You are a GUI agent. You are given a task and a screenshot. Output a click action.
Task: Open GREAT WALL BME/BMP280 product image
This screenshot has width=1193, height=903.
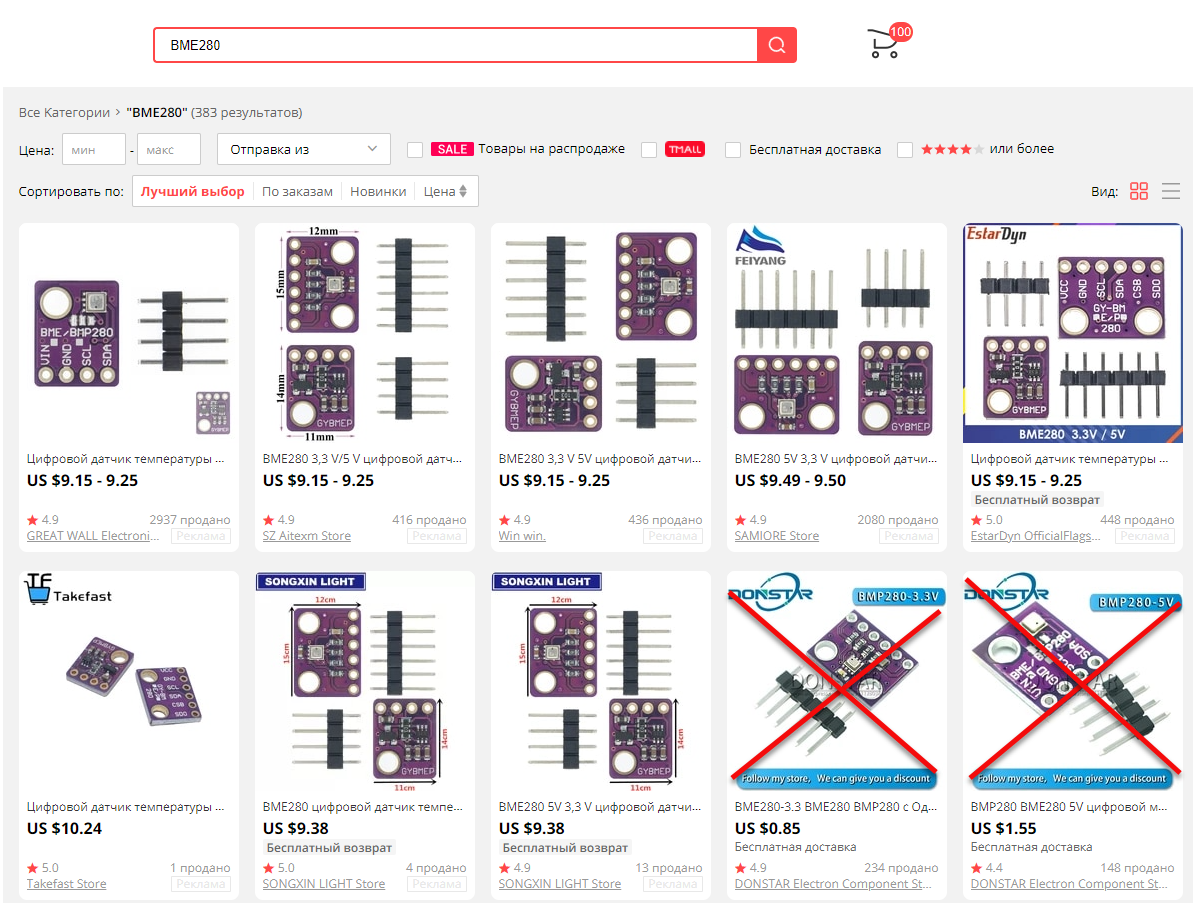[129, 333]
